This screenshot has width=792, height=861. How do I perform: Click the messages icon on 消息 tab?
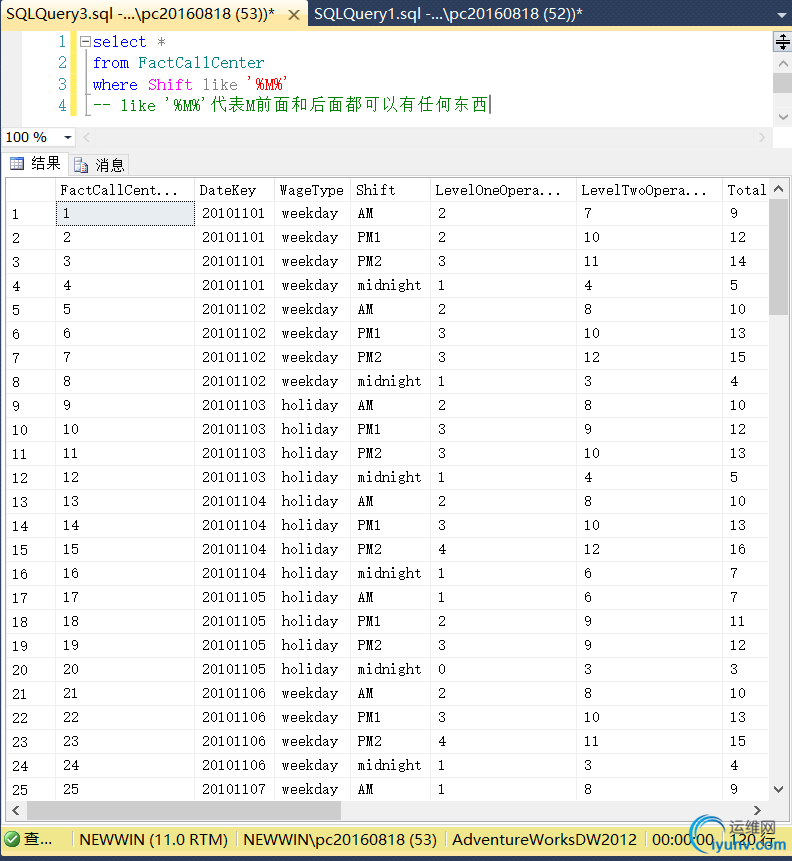coord(81,165)
